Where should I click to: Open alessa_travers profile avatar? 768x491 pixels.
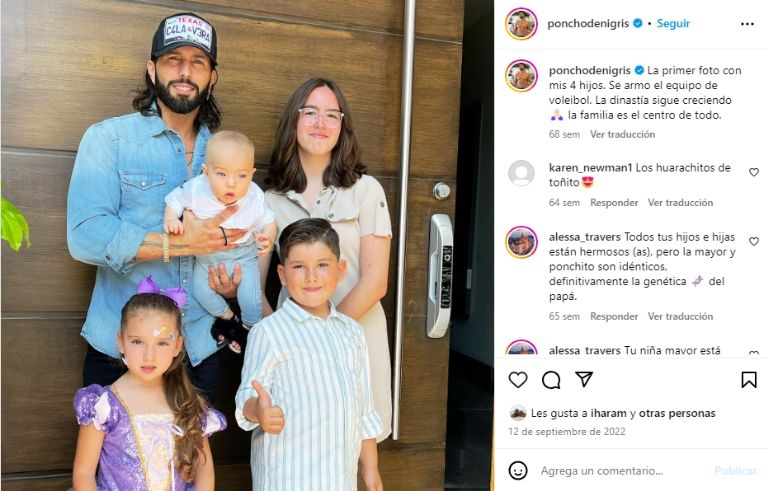coord(521,242)
